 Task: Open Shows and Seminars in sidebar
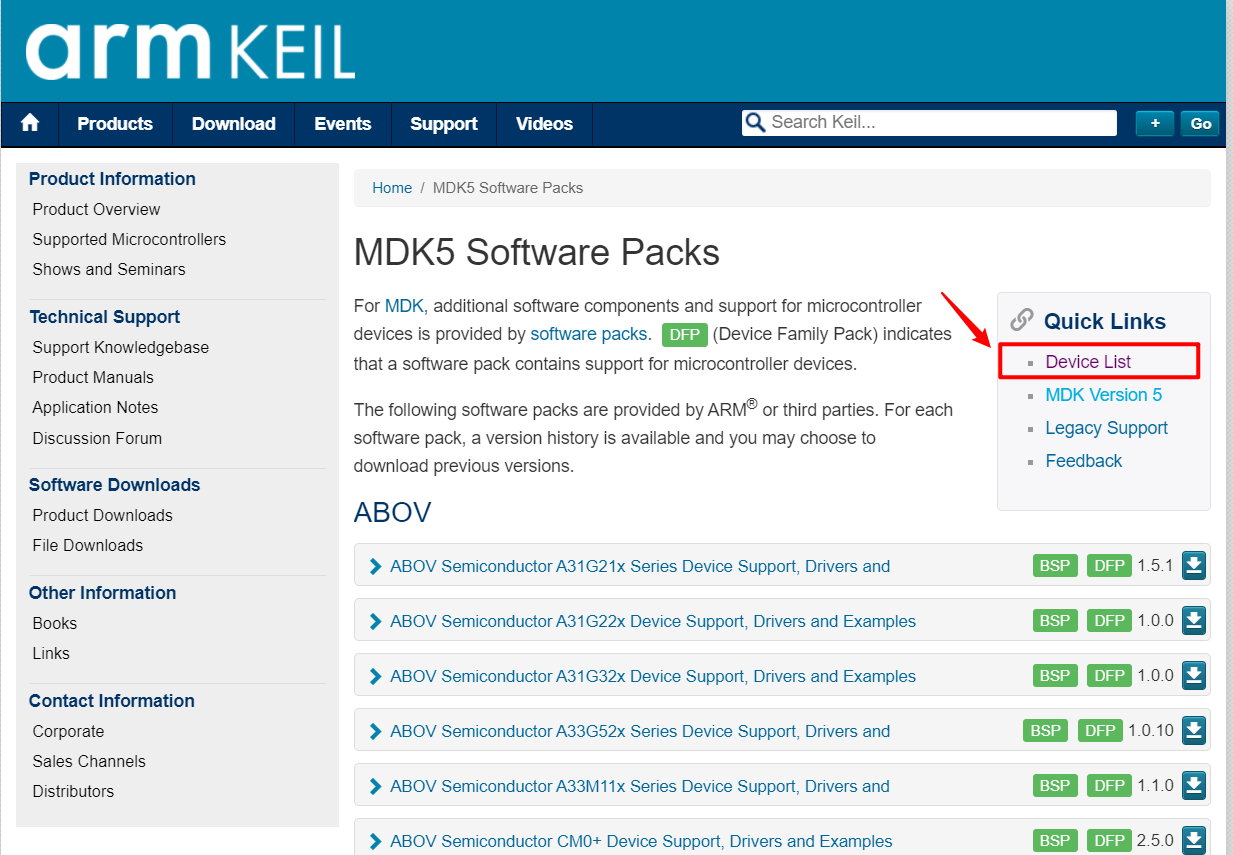coord(109,269)
